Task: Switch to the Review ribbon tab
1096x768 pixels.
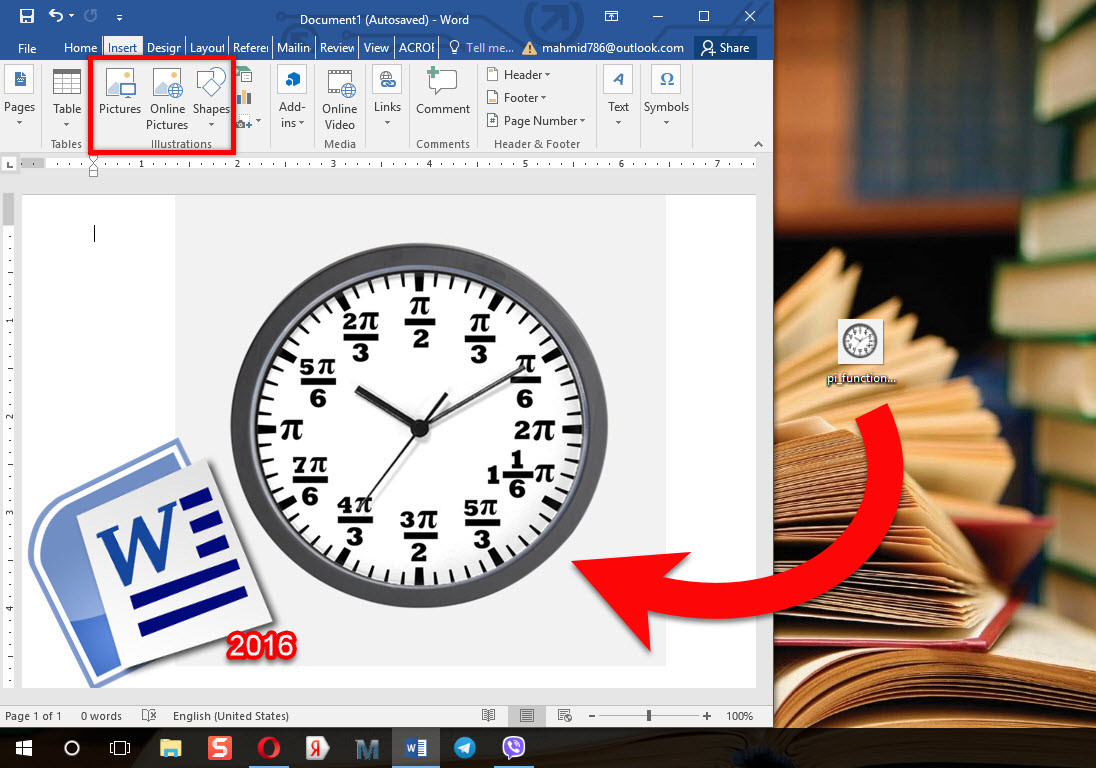Action: coord(337,47)
